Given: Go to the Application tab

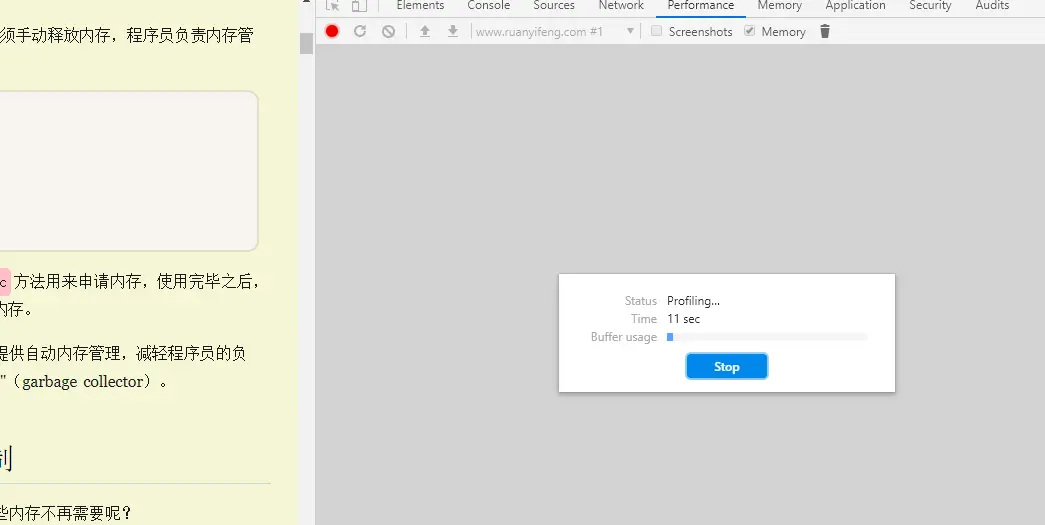Looking at the screenshot, I should click(x=856, y=5).
